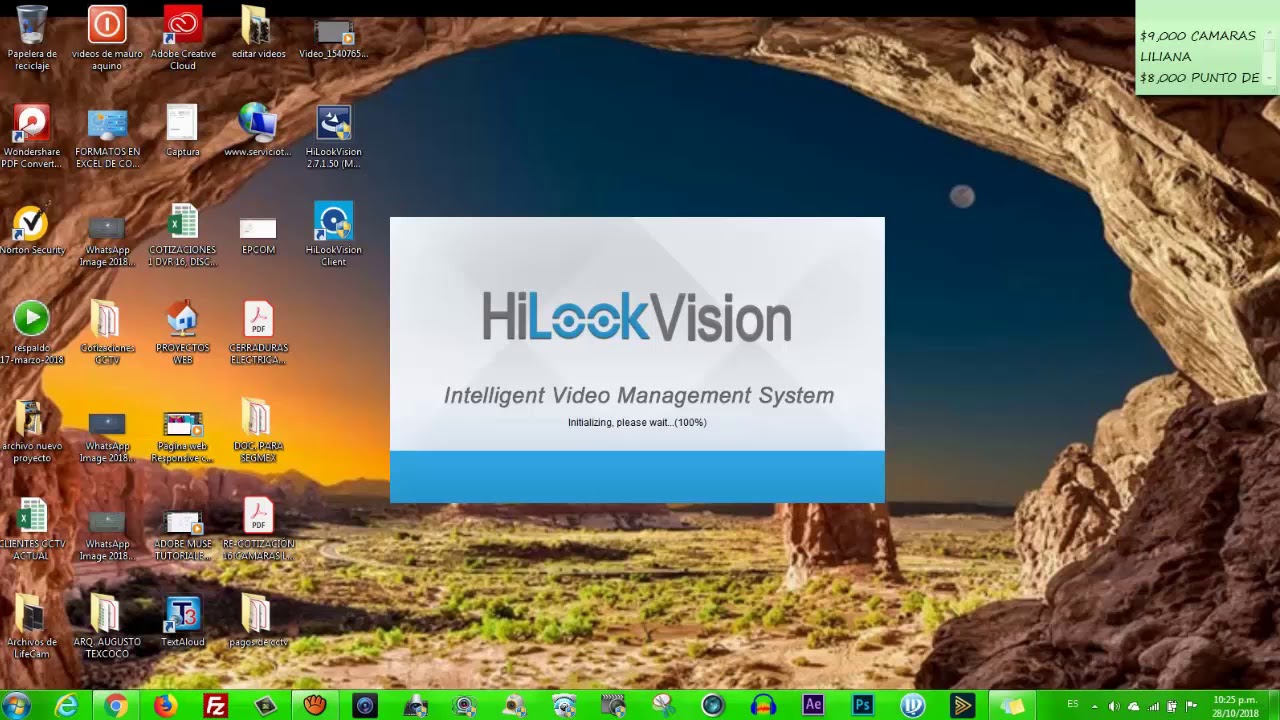1280x720 pixels.
Task: Open the Archivos de LifeCam folder
Action: point(32,626)
